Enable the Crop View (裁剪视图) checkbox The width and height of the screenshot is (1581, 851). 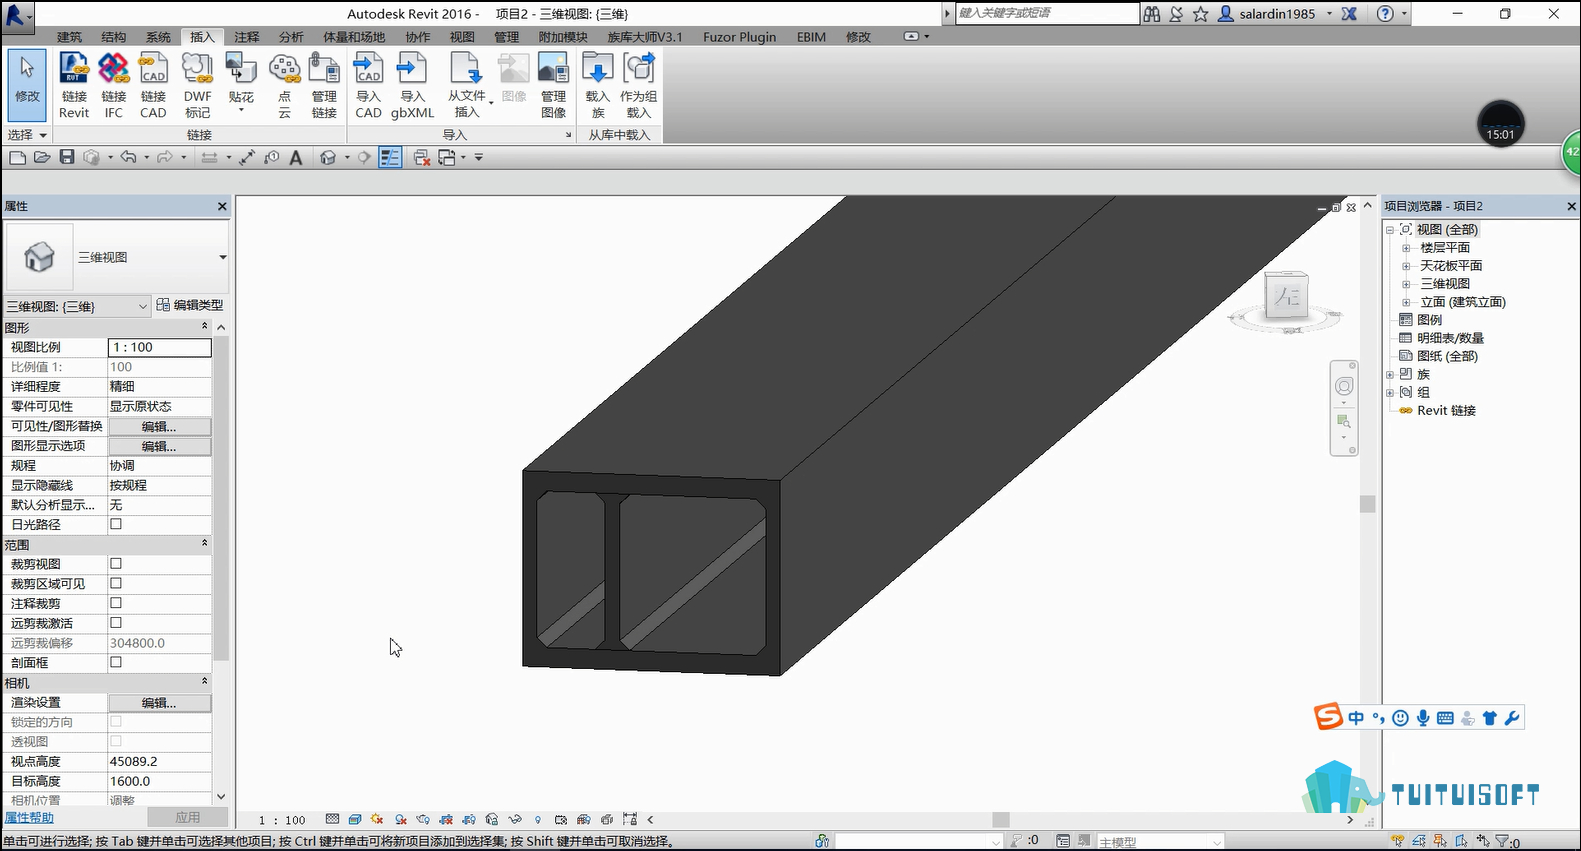116,564
